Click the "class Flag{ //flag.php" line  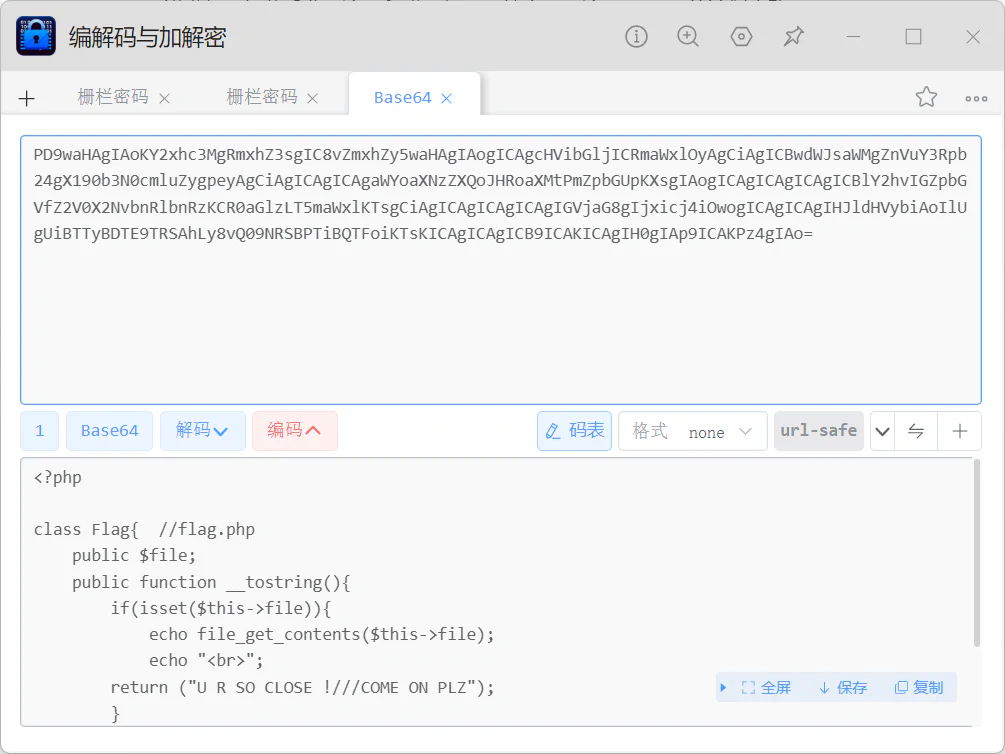pos(144,530)
